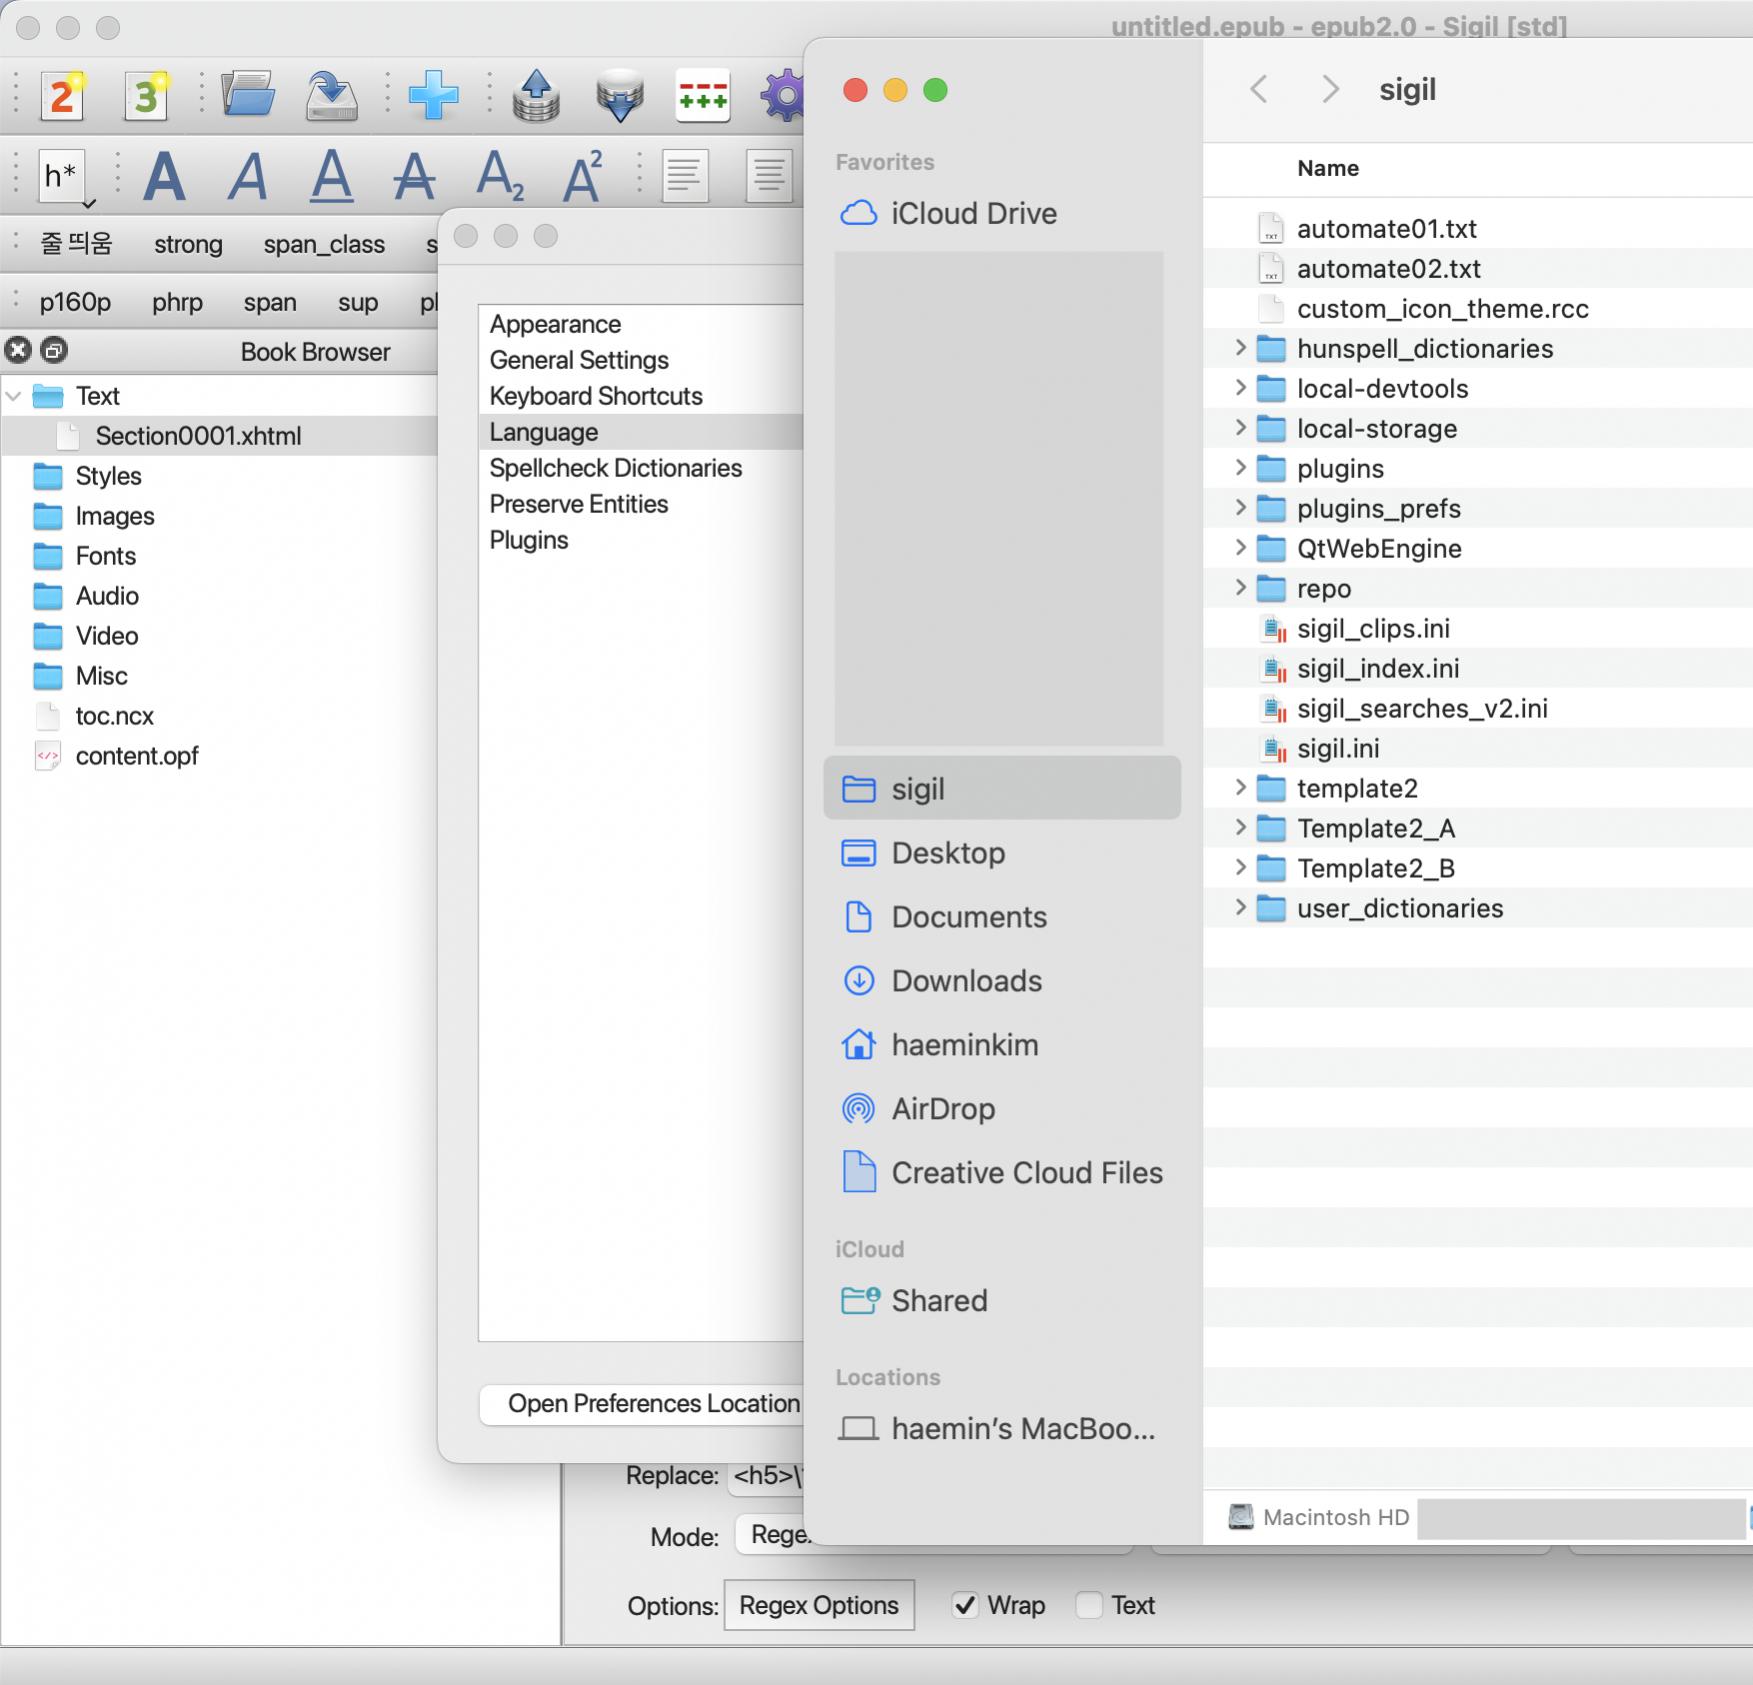1753x1685 pixels.
Task: Click Open Preferences Location button
Action: pos(642,1404)
